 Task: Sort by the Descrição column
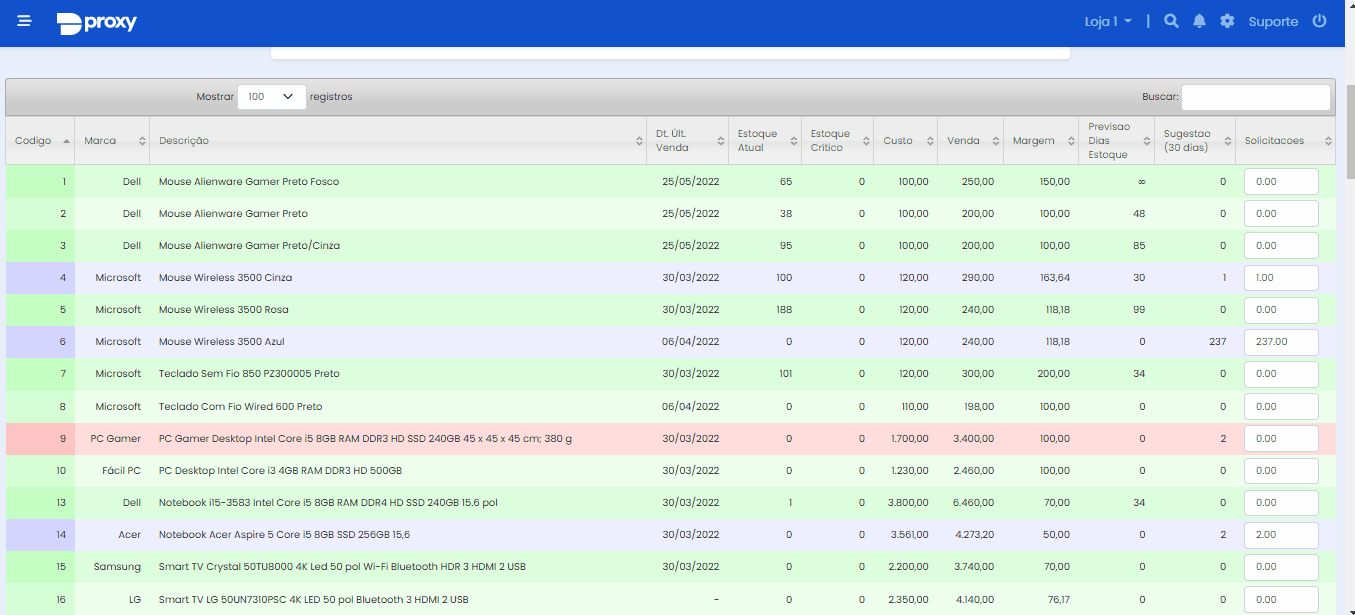pyautogui.click(x=398, y=141)
